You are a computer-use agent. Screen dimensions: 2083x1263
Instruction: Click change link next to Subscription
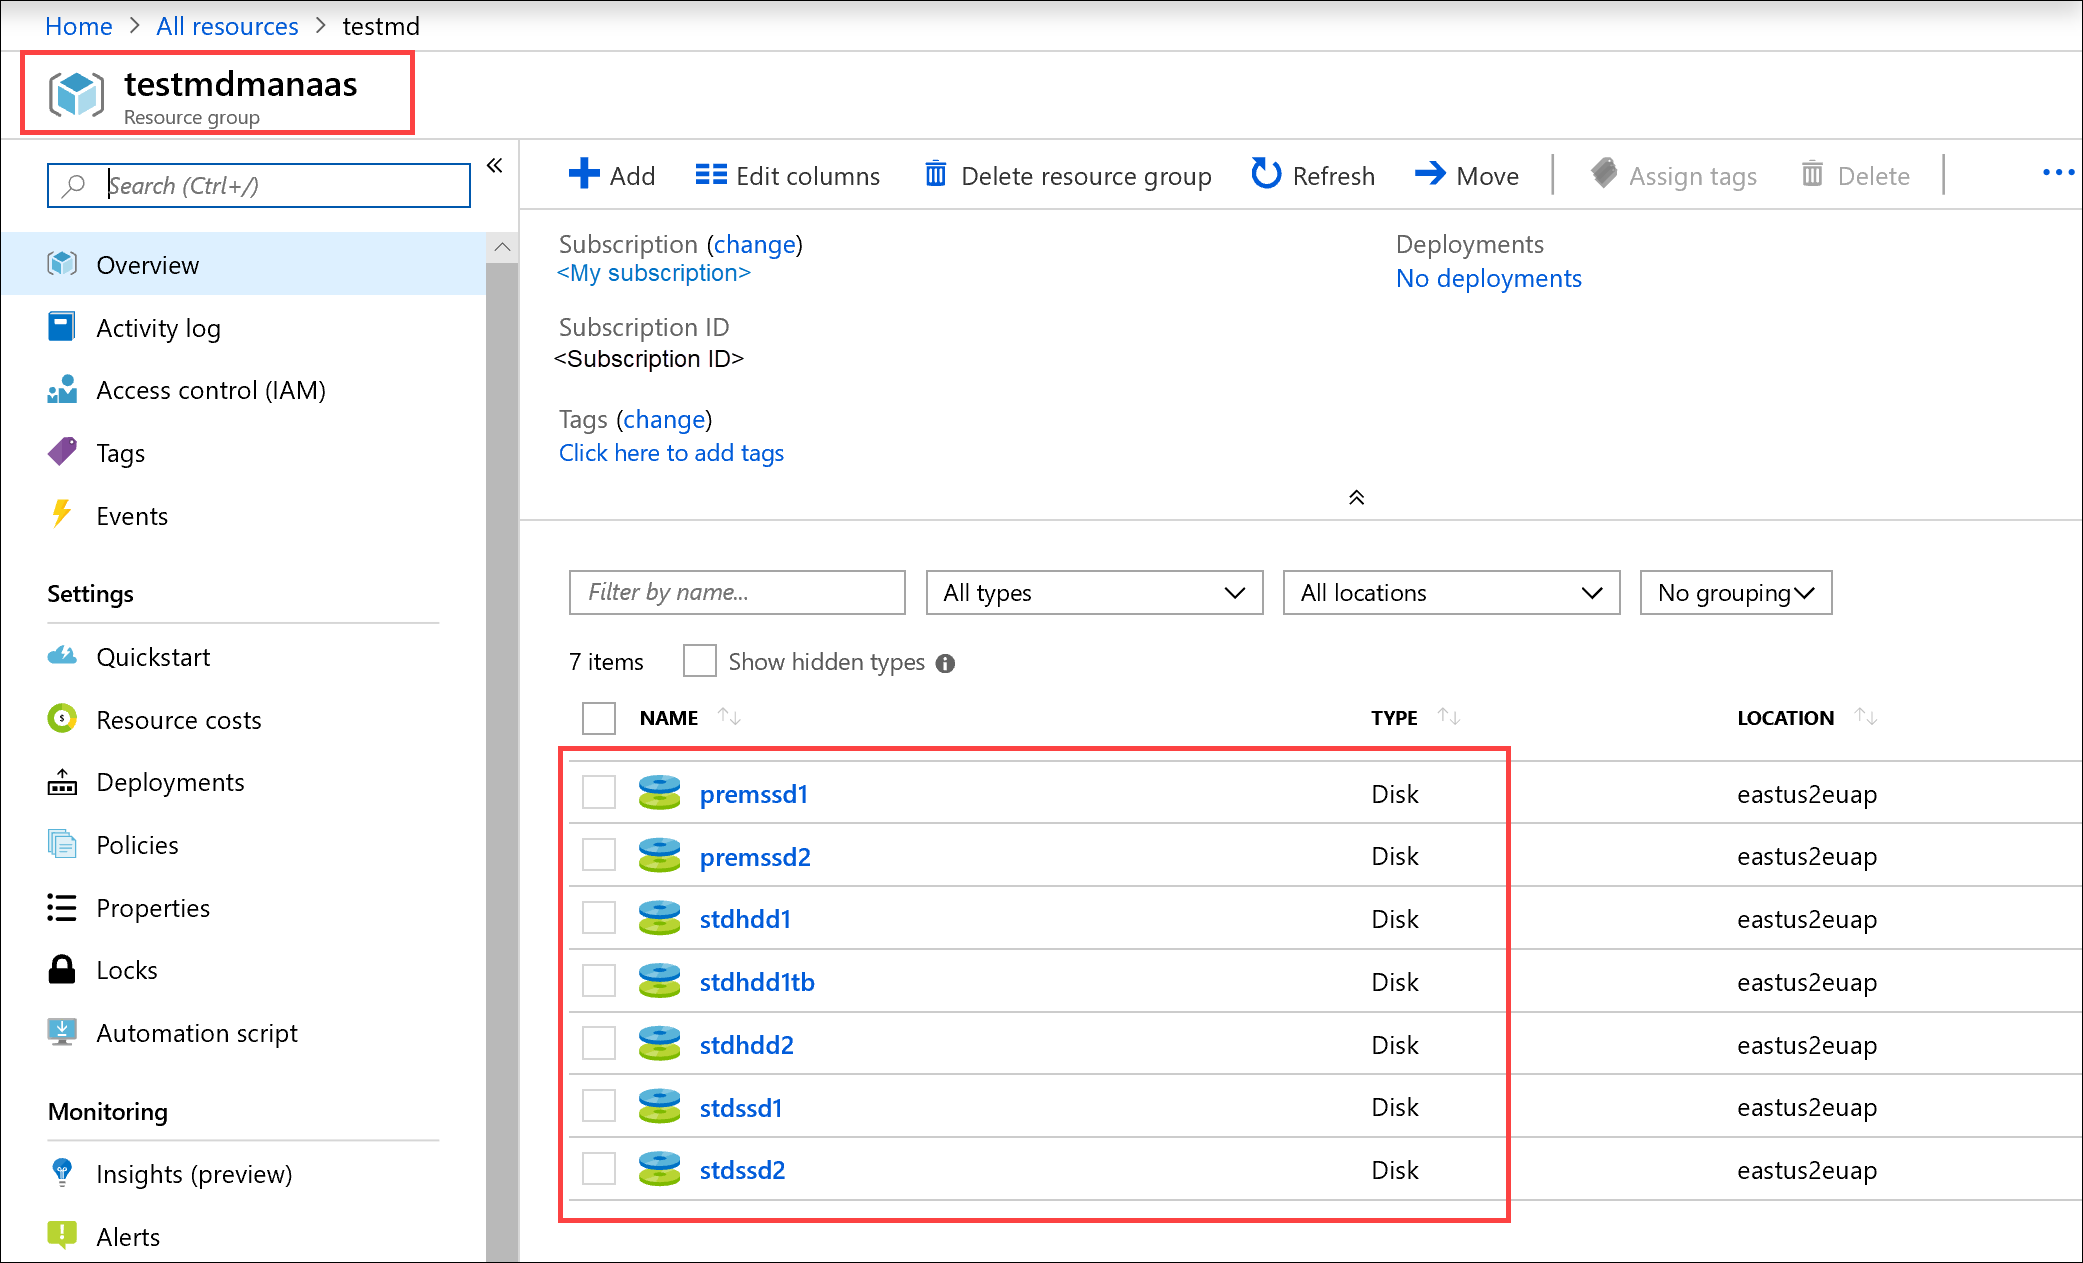755,244
